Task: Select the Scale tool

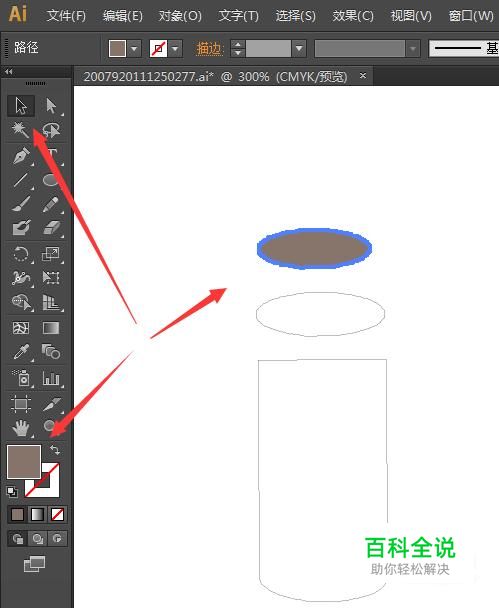Action: click(x=51, y=254)
